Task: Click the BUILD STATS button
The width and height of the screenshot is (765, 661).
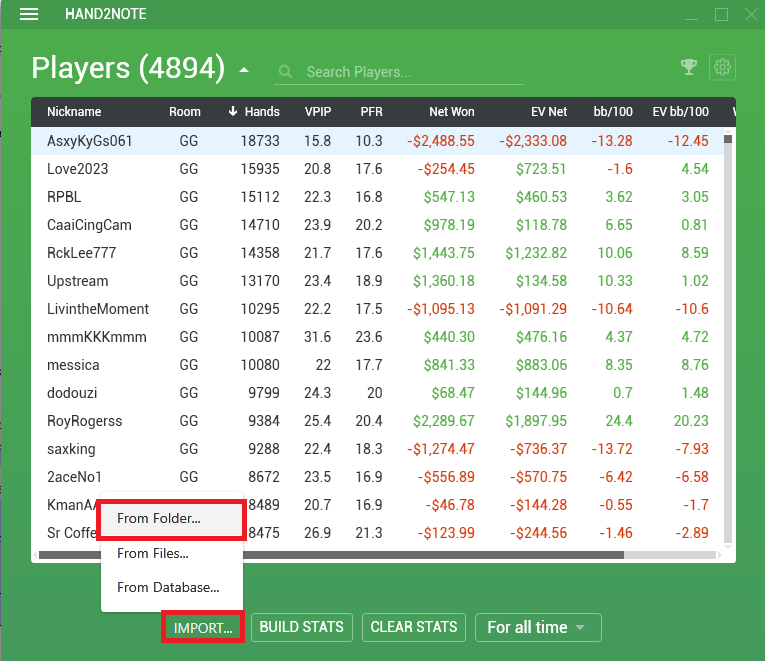Action: (x=301, y=627)
